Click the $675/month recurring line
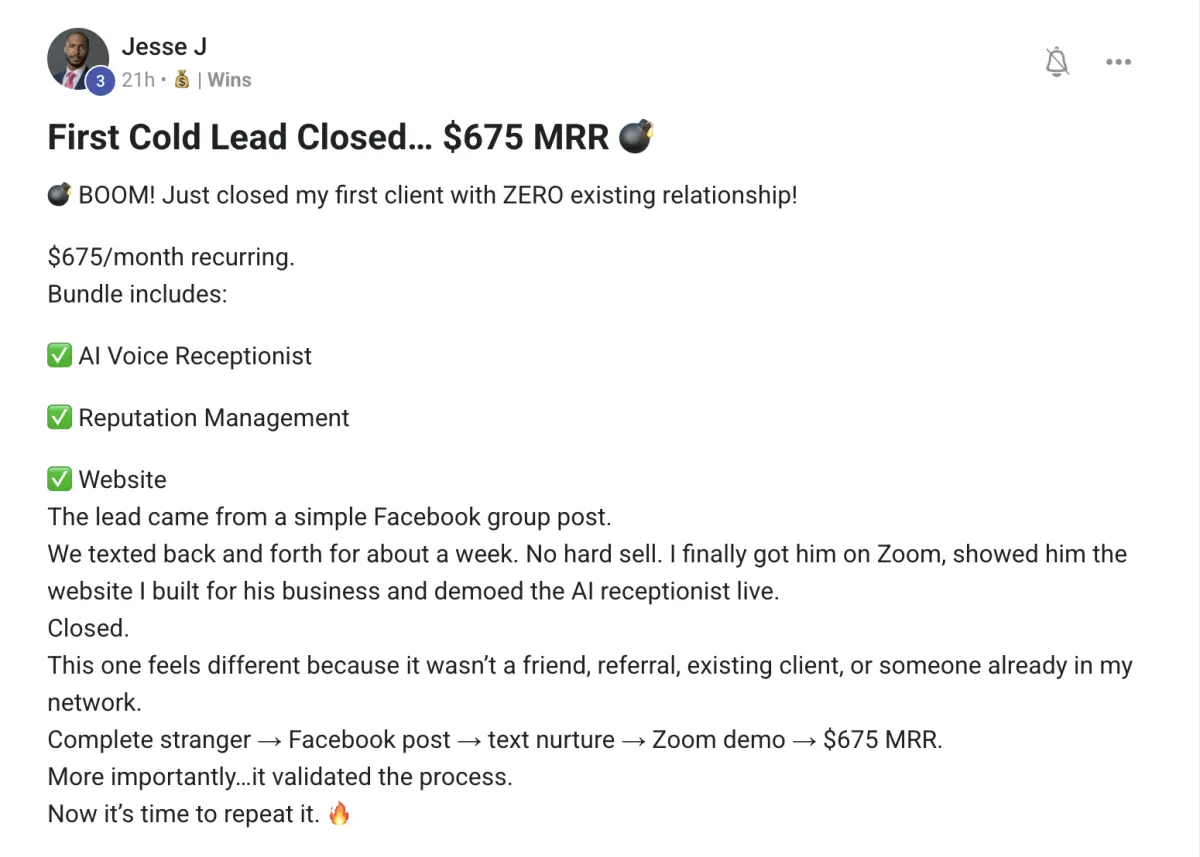 [x=171, y=257]
